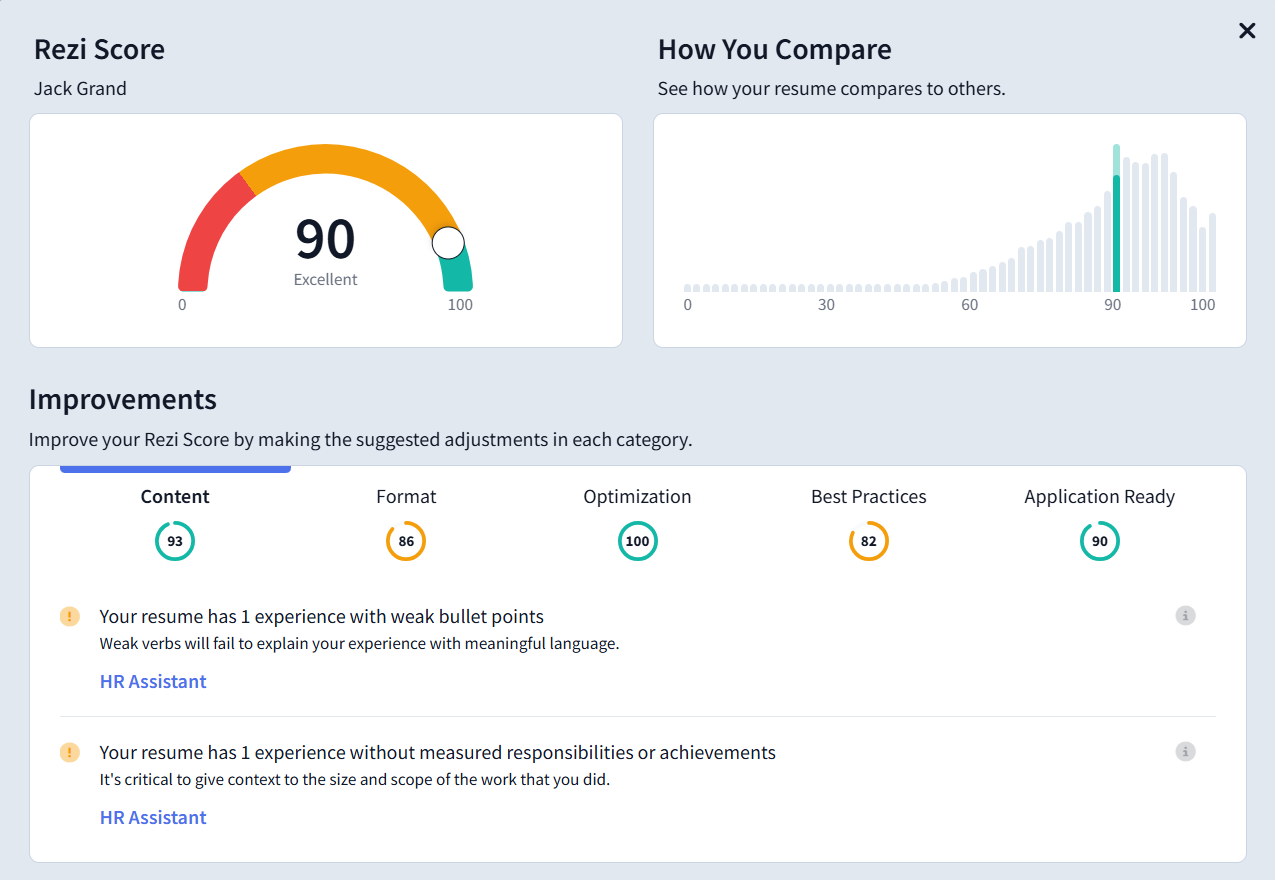Open the Best Practices tab
1275x880 pixels.
[x=868, y=496]
